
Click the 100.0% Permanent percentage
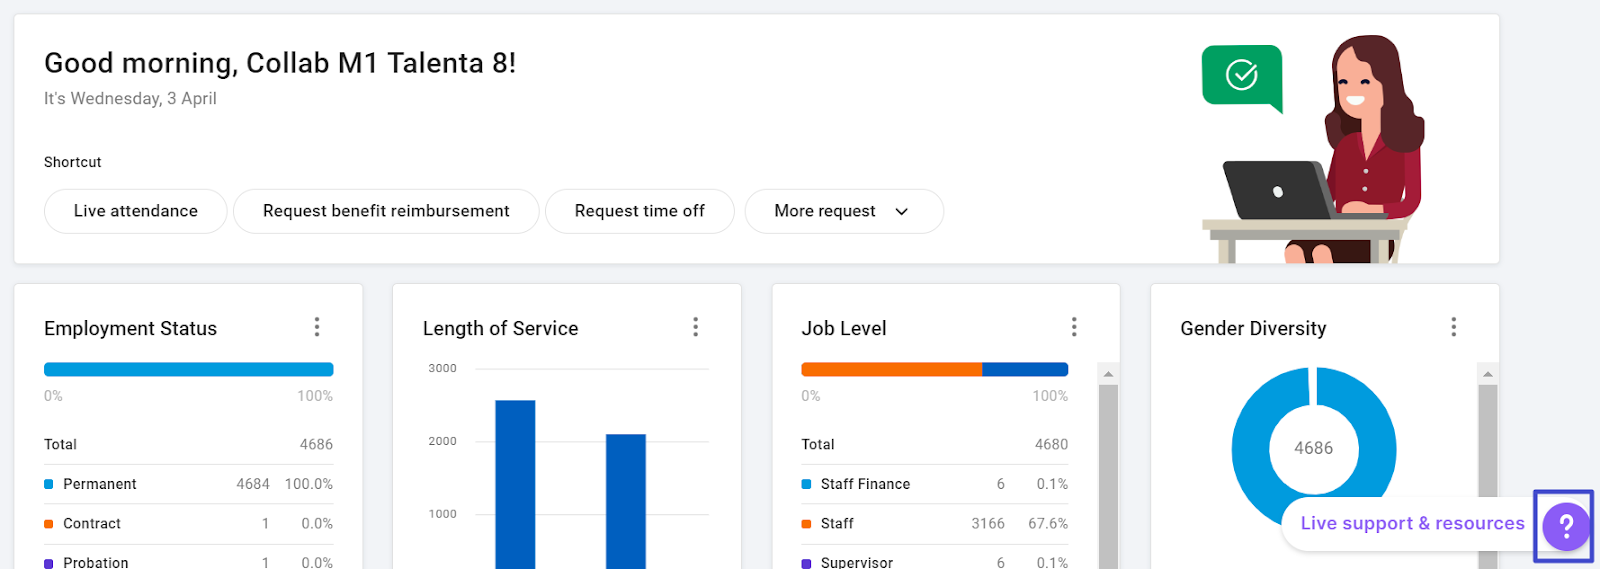coord(309,484)
